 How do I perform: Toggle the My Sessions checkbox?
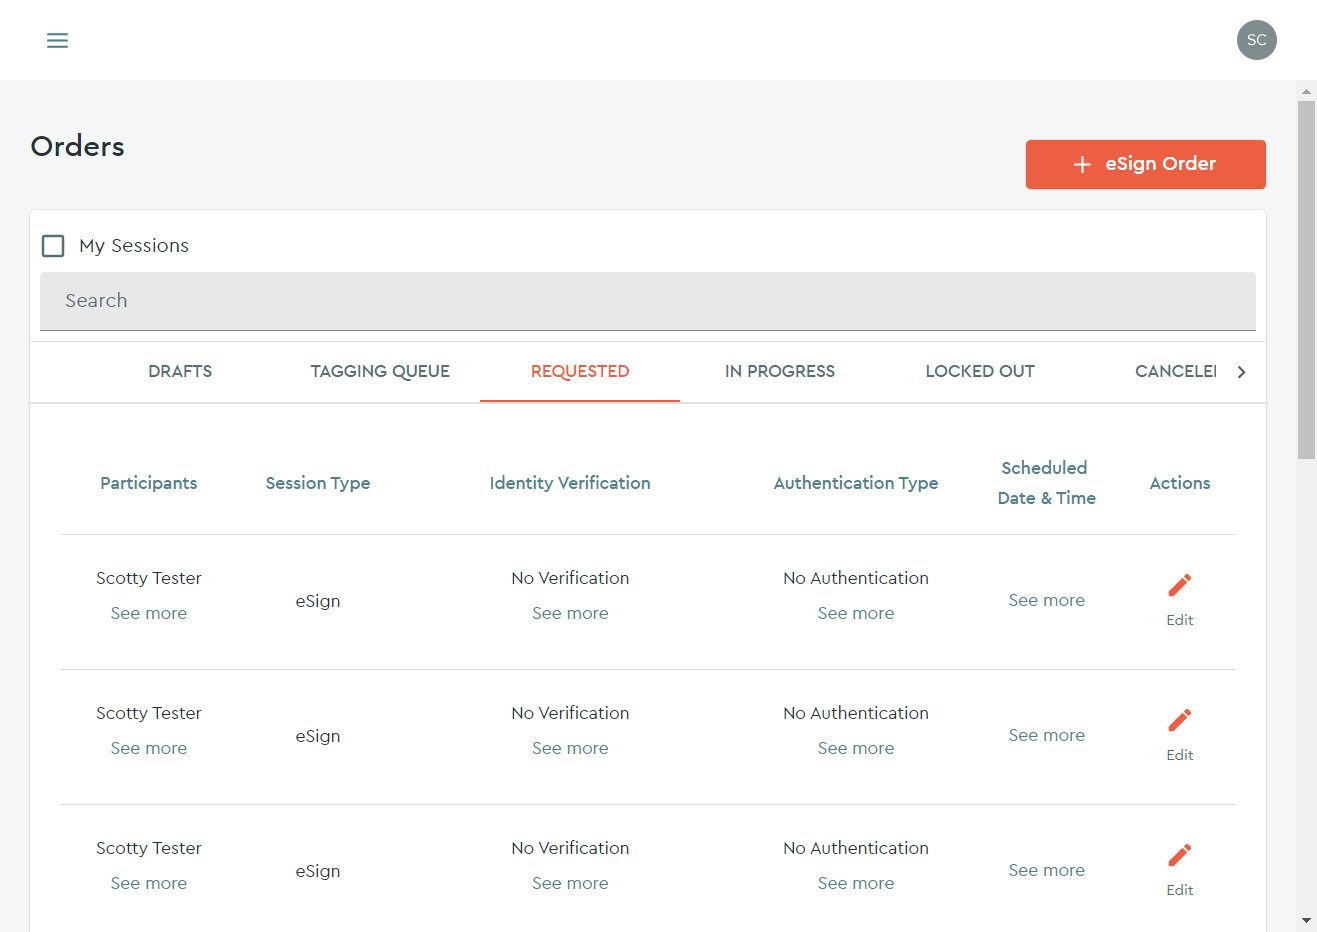click(53, 246)
